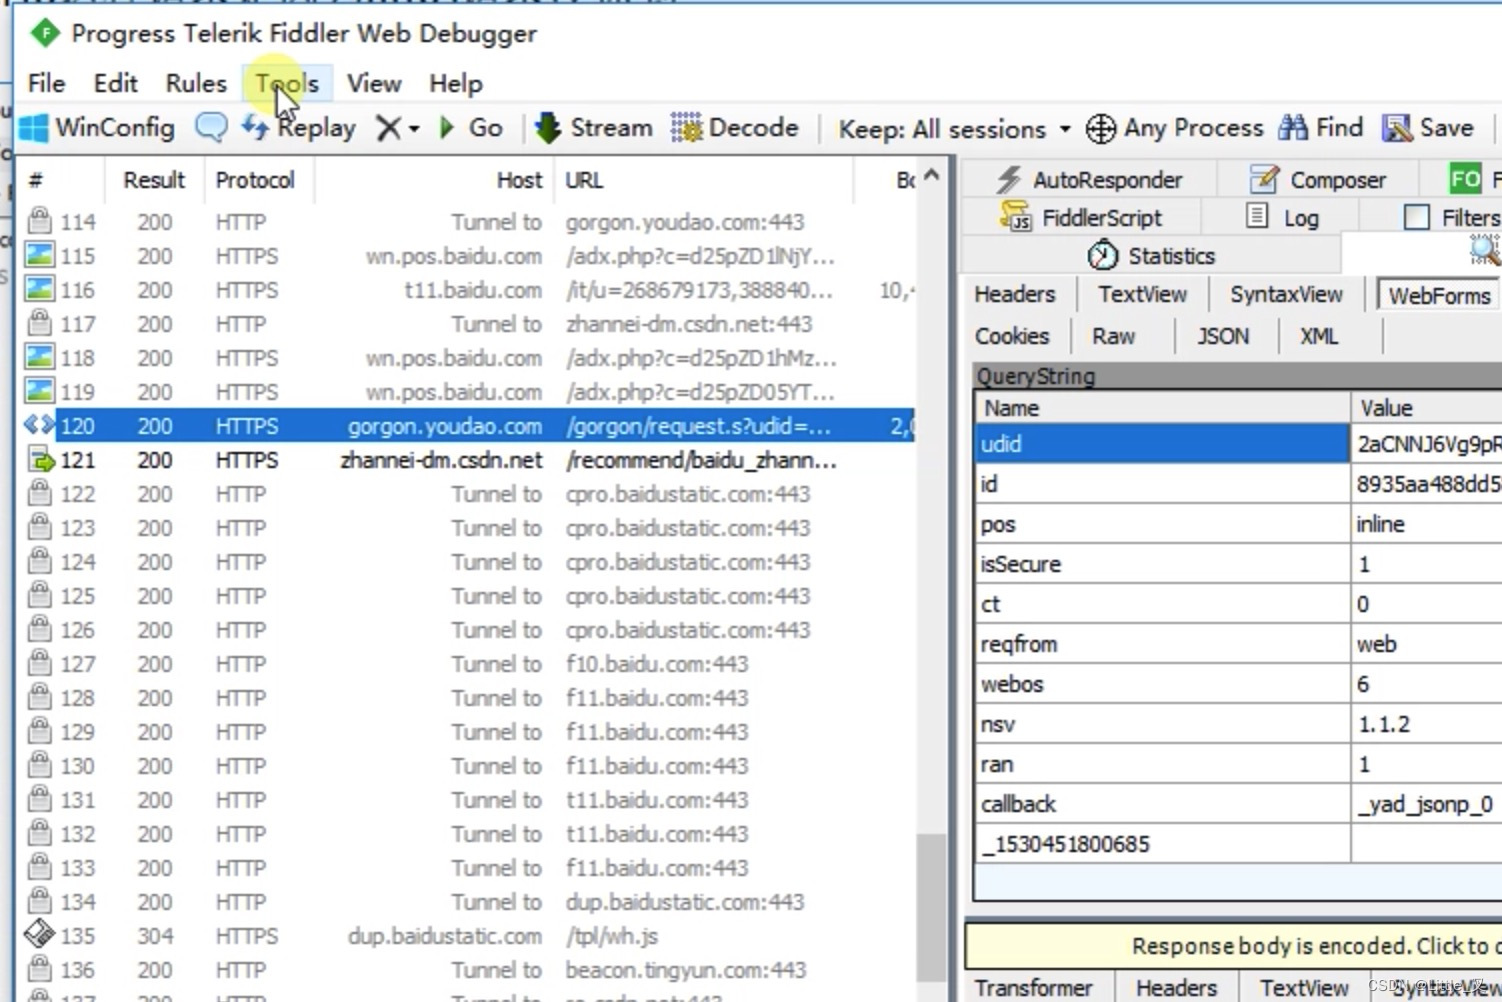Select session 134 tunnel to dup.baidustatic.com
1502x1002 pixels.
(x=467, y=902)
